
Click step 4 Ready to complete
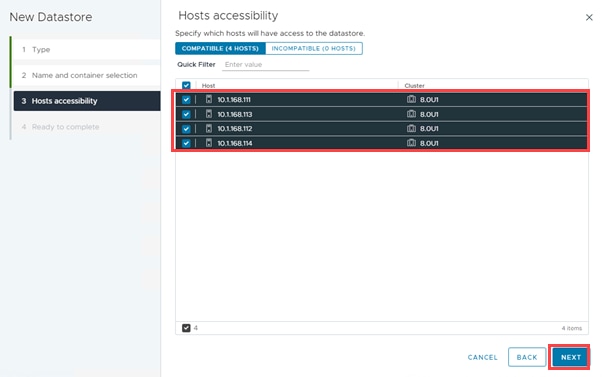[x=87, y=127]
